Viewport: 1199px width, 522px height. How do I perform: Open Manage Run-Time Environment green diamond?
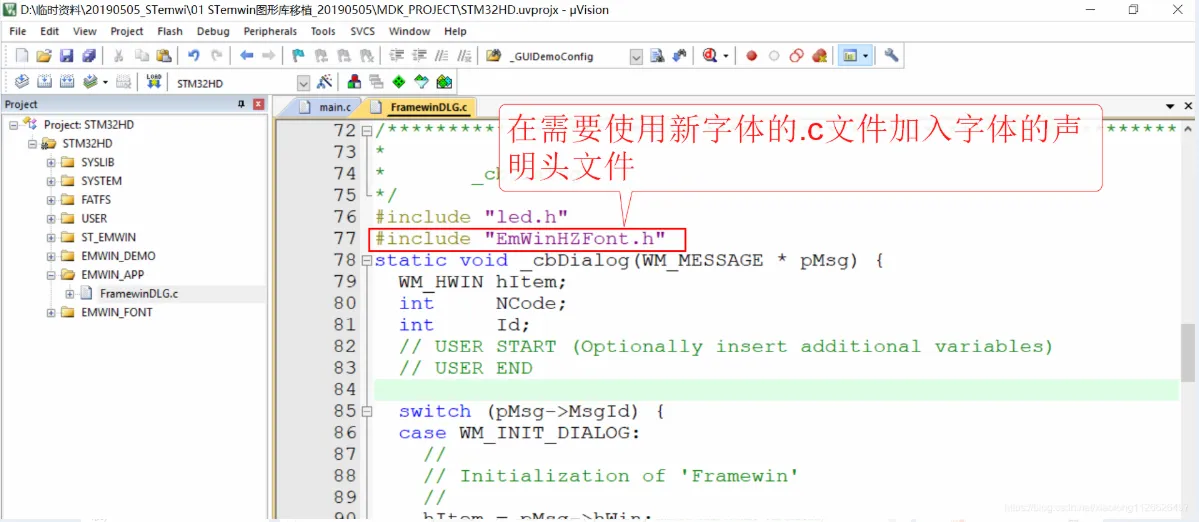coord(398,82)
